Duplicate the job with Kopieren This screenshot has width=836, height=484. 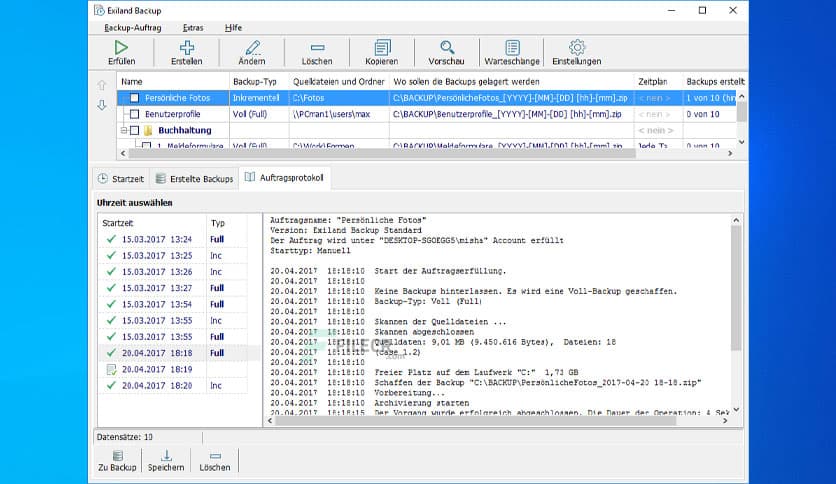pyautogui.click(x=382, y=53)
